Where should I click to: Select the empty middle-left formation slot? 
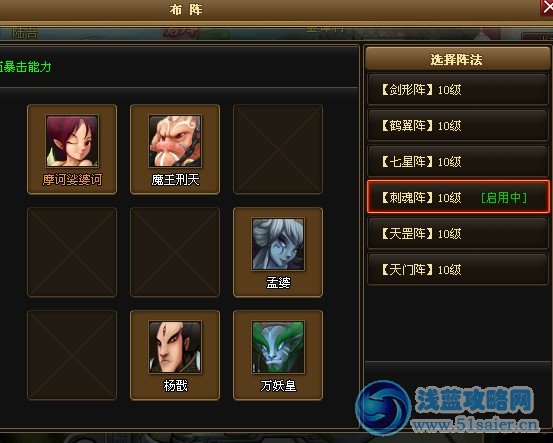click(x=72, y=252)
